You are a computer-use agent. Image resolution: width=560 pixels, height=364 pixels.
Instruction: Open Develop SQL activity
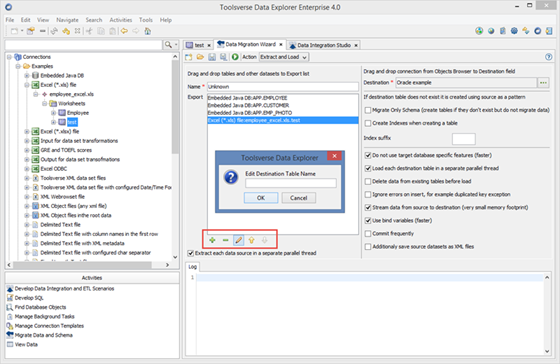(29, 298)
